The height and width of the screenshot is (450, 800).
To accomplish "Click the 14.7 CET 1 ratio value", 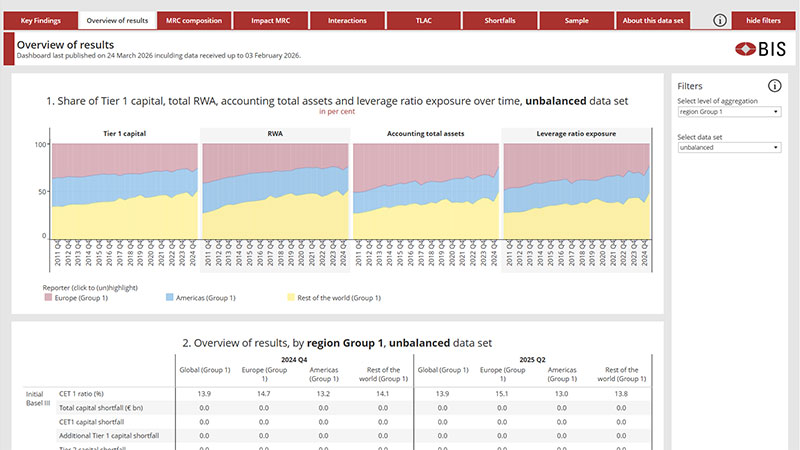I will coord(264,394).
